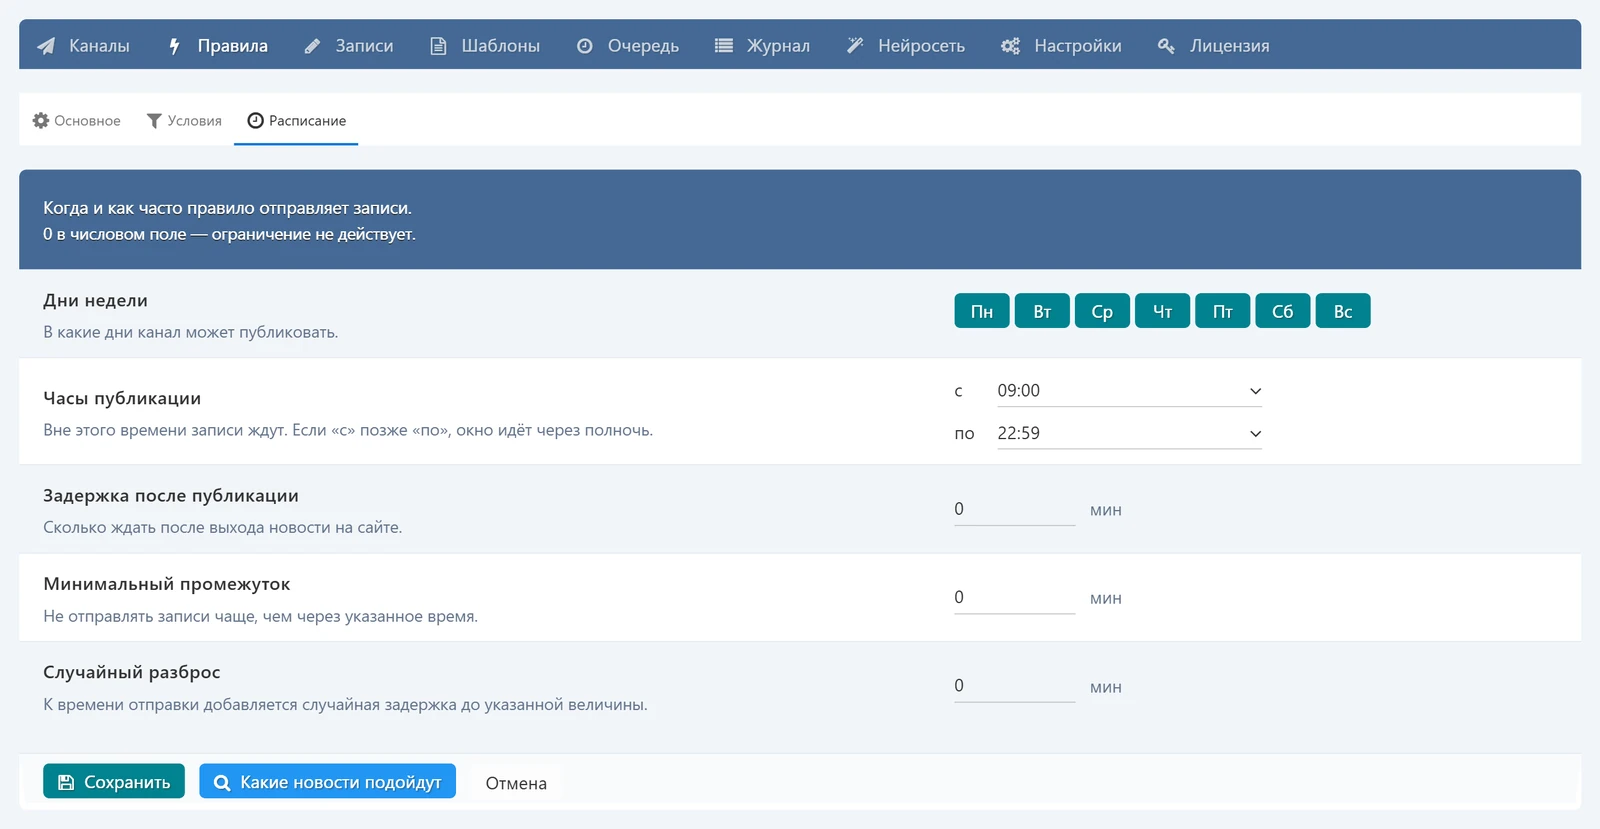Click the Дни недели heading
The height and width of the screenshot is (829, 1600).
pos(95,300)
